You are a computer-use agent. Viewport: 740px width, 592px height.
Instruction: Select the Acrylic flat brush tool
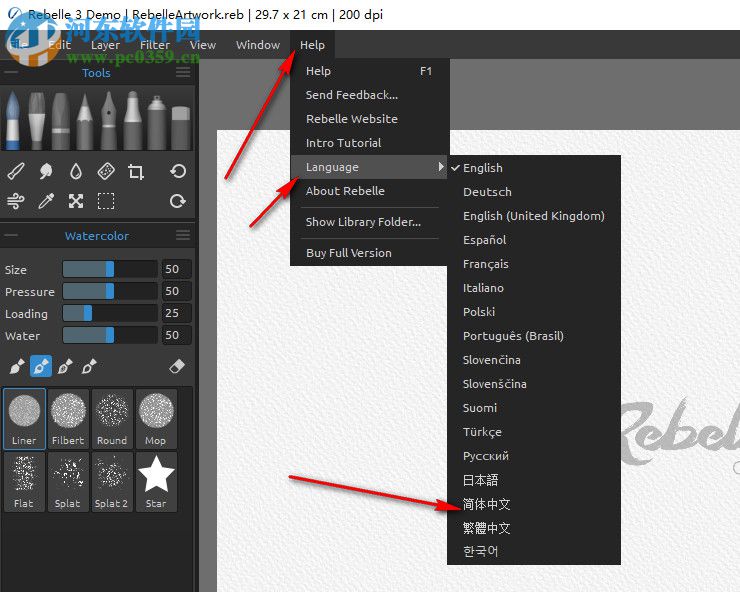(37, 121)
